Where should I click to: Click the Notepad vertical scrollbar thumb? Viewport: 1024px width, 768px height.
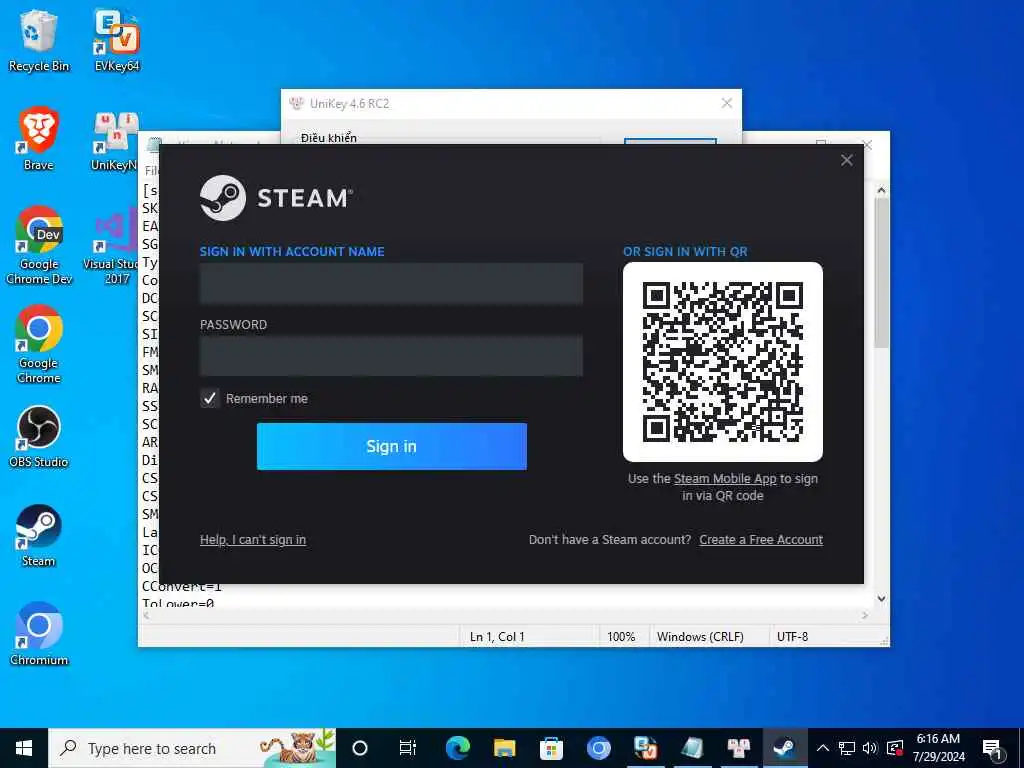pos(881,273)
